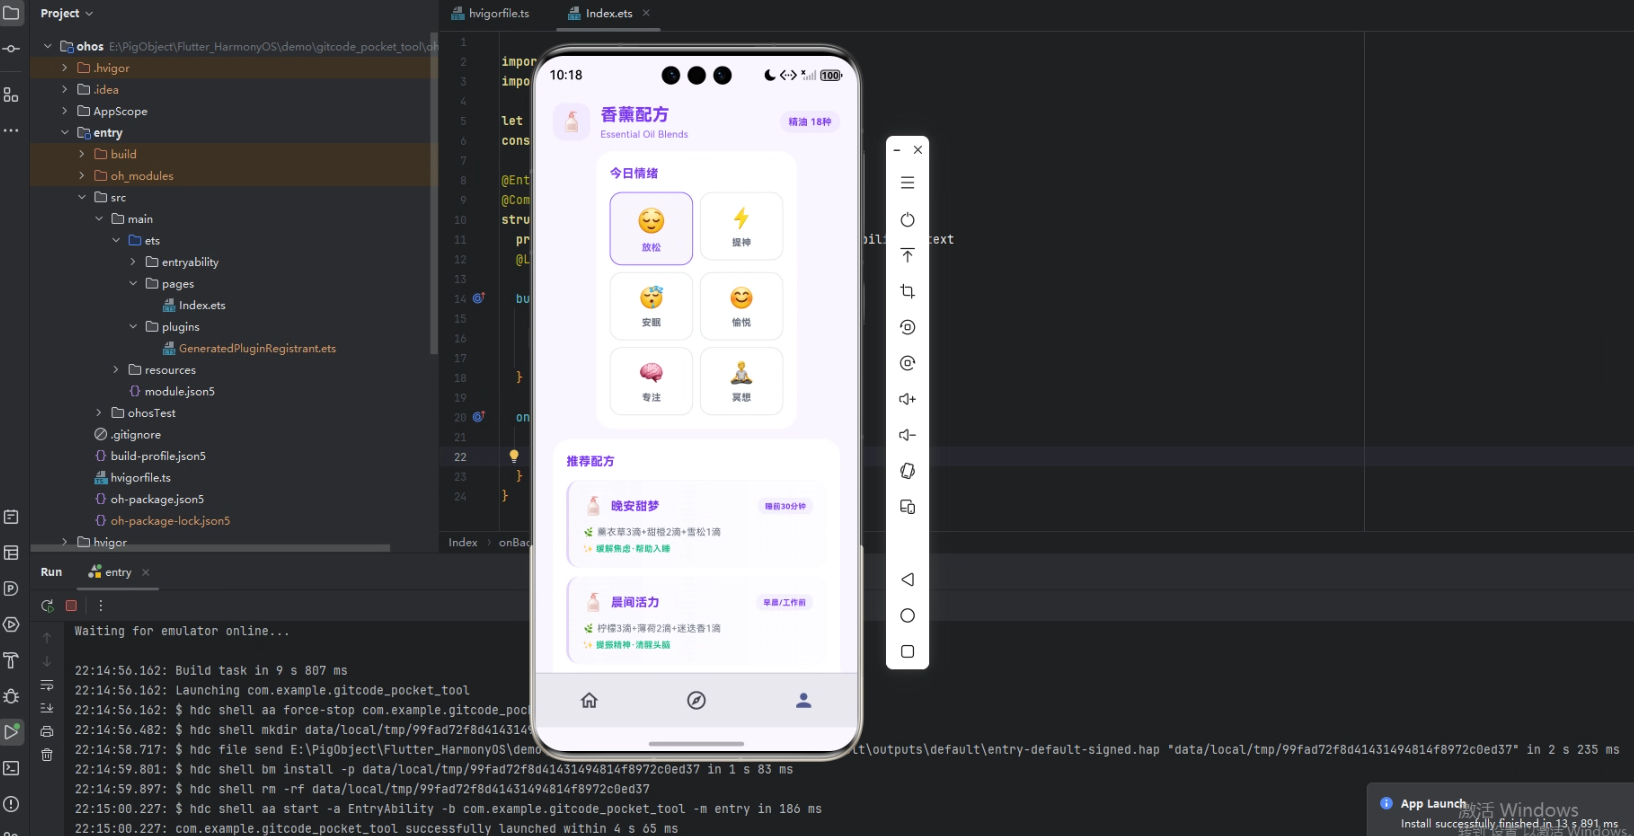Tap the 精油 18种 badge

click(x=809, y=122)
